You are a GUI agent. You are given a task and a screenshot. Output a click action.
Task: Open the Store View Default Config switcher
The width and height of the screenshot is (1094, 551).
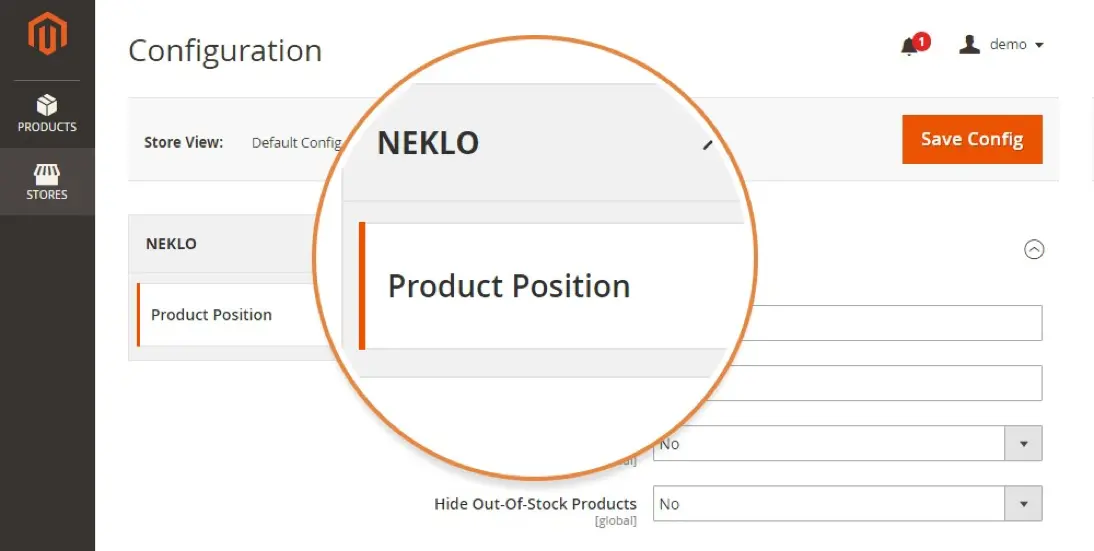tap(297, 142)
